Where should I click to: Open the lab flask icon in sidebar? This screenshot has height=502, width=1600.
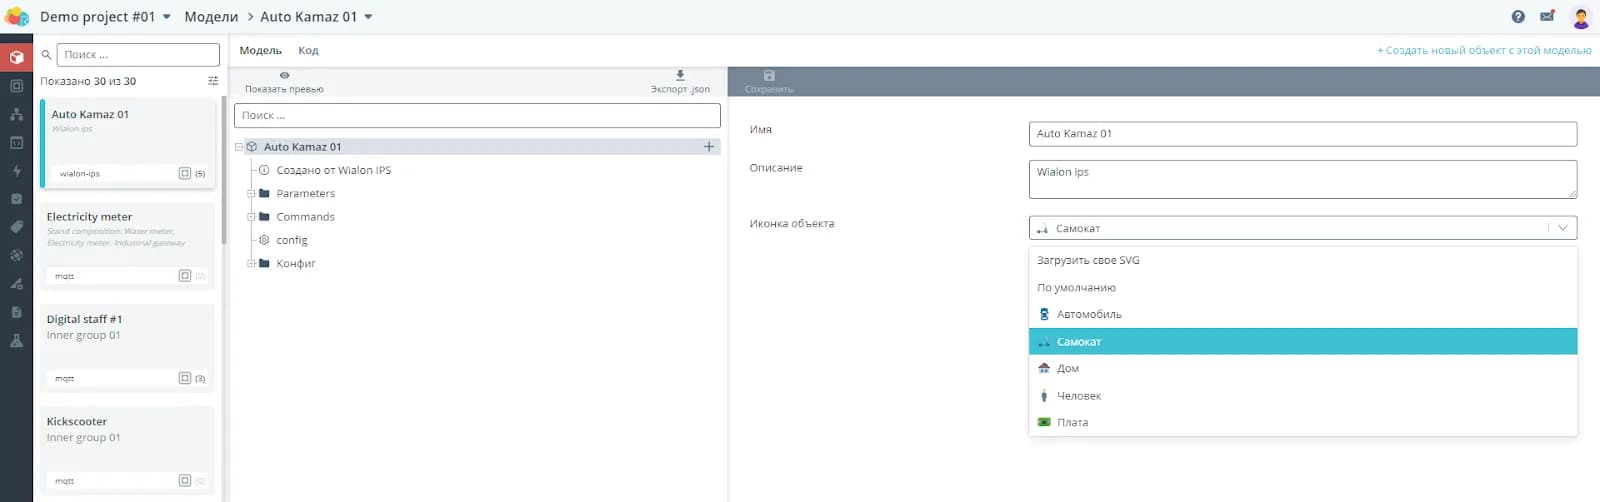16,340
